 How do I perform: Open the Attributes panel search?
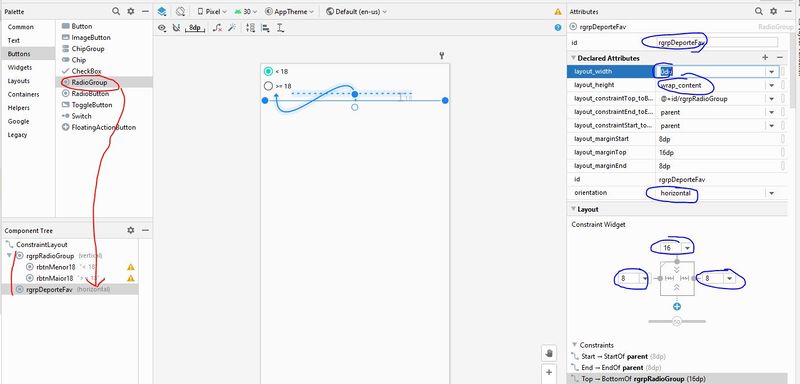[759, 11]
